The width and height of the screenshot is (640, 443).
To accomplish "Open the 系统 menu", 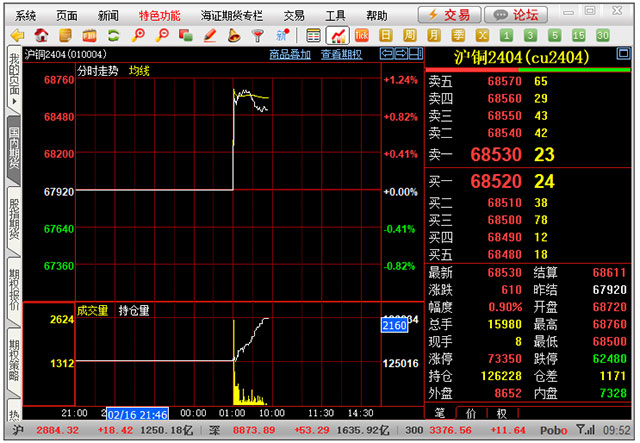I will 25,16.
